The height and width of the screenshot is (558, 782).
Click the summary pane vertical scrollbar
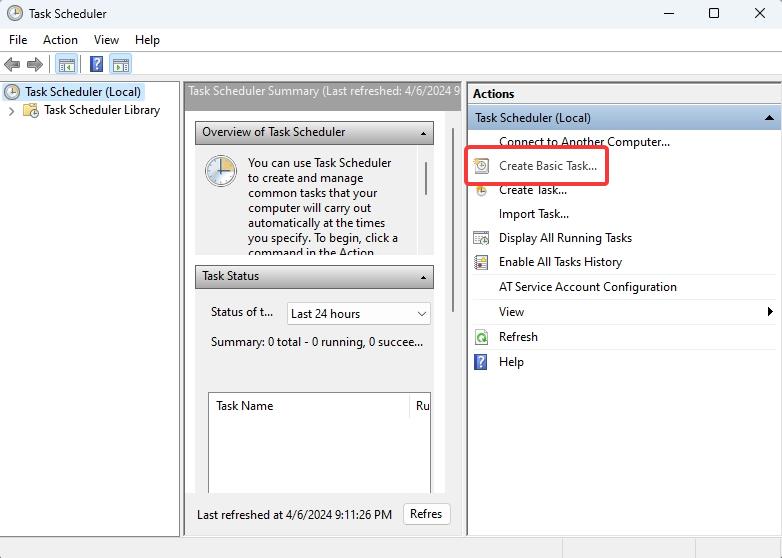pyautogui.click(x=453, y=219)
